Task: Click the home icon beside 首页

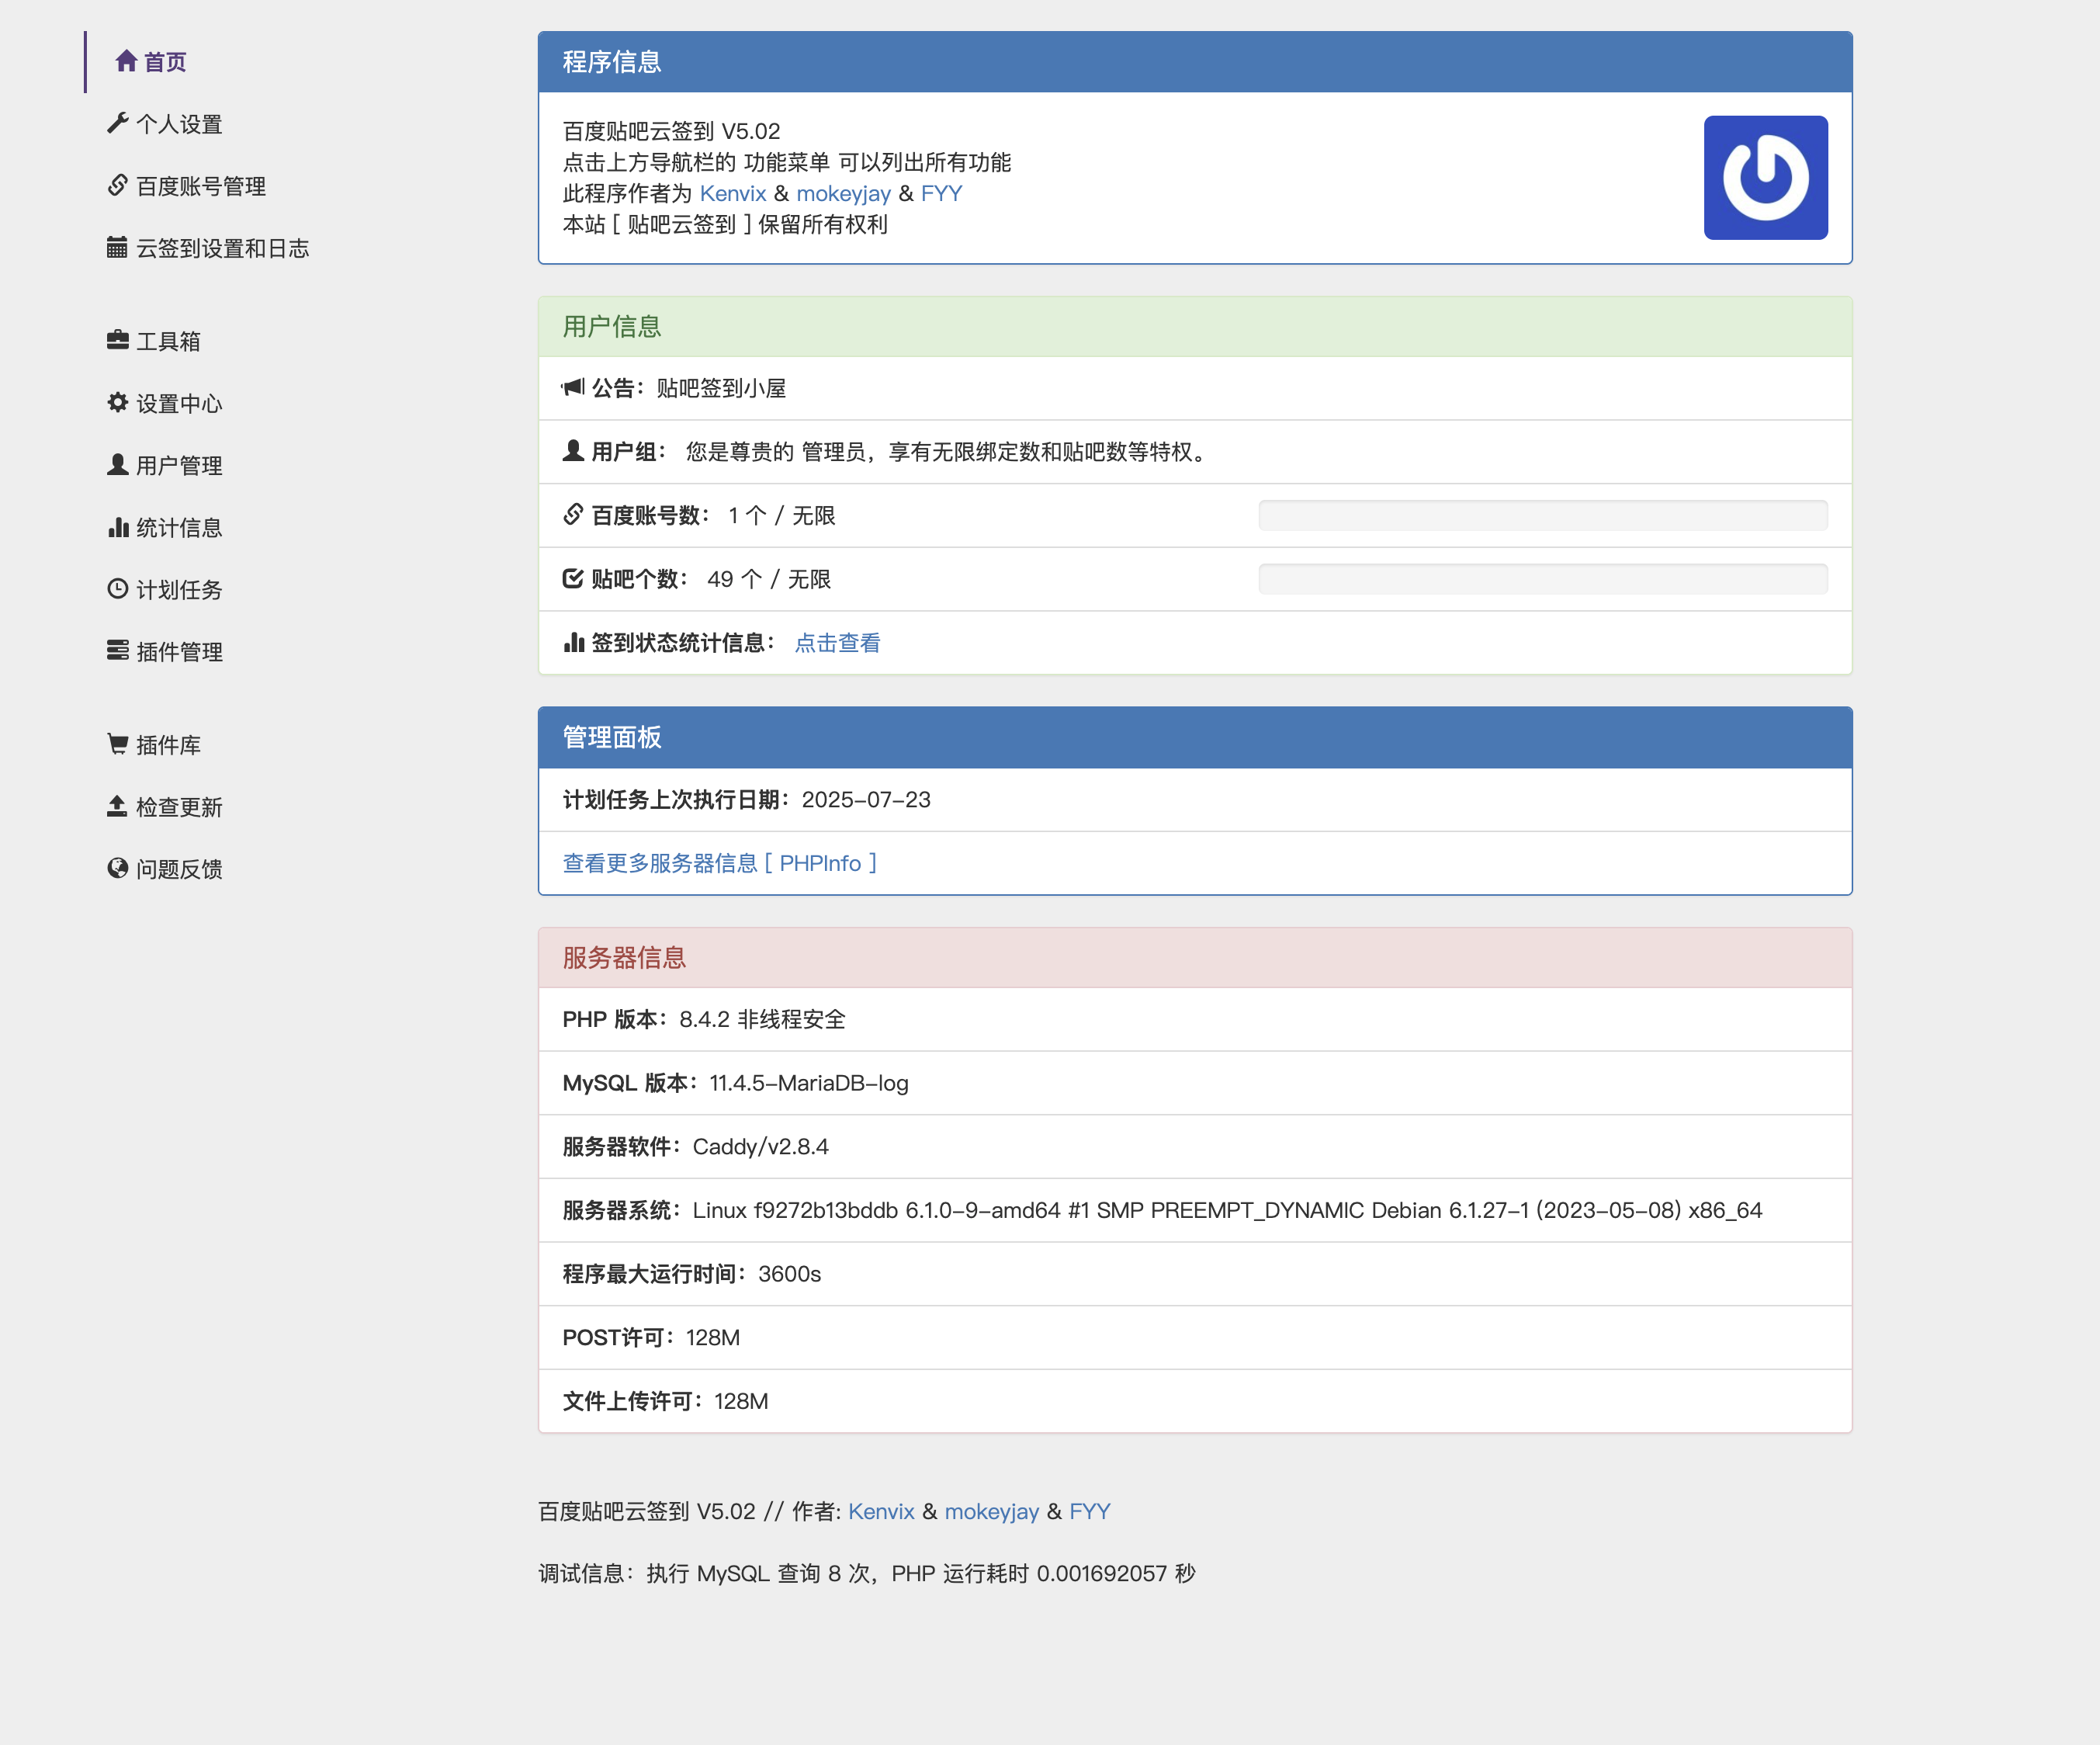Action: [x=126, y=61]
